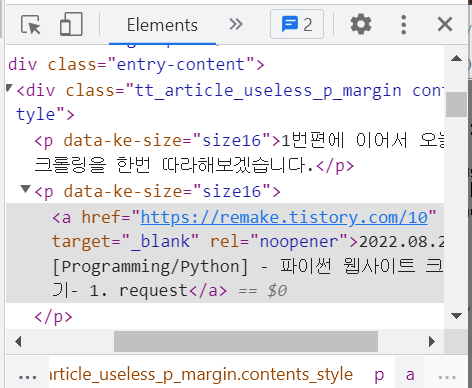Click the horizontal scrollbar right arrow
The height and width of the screenshot is (388, 472).
click(432, 341)
